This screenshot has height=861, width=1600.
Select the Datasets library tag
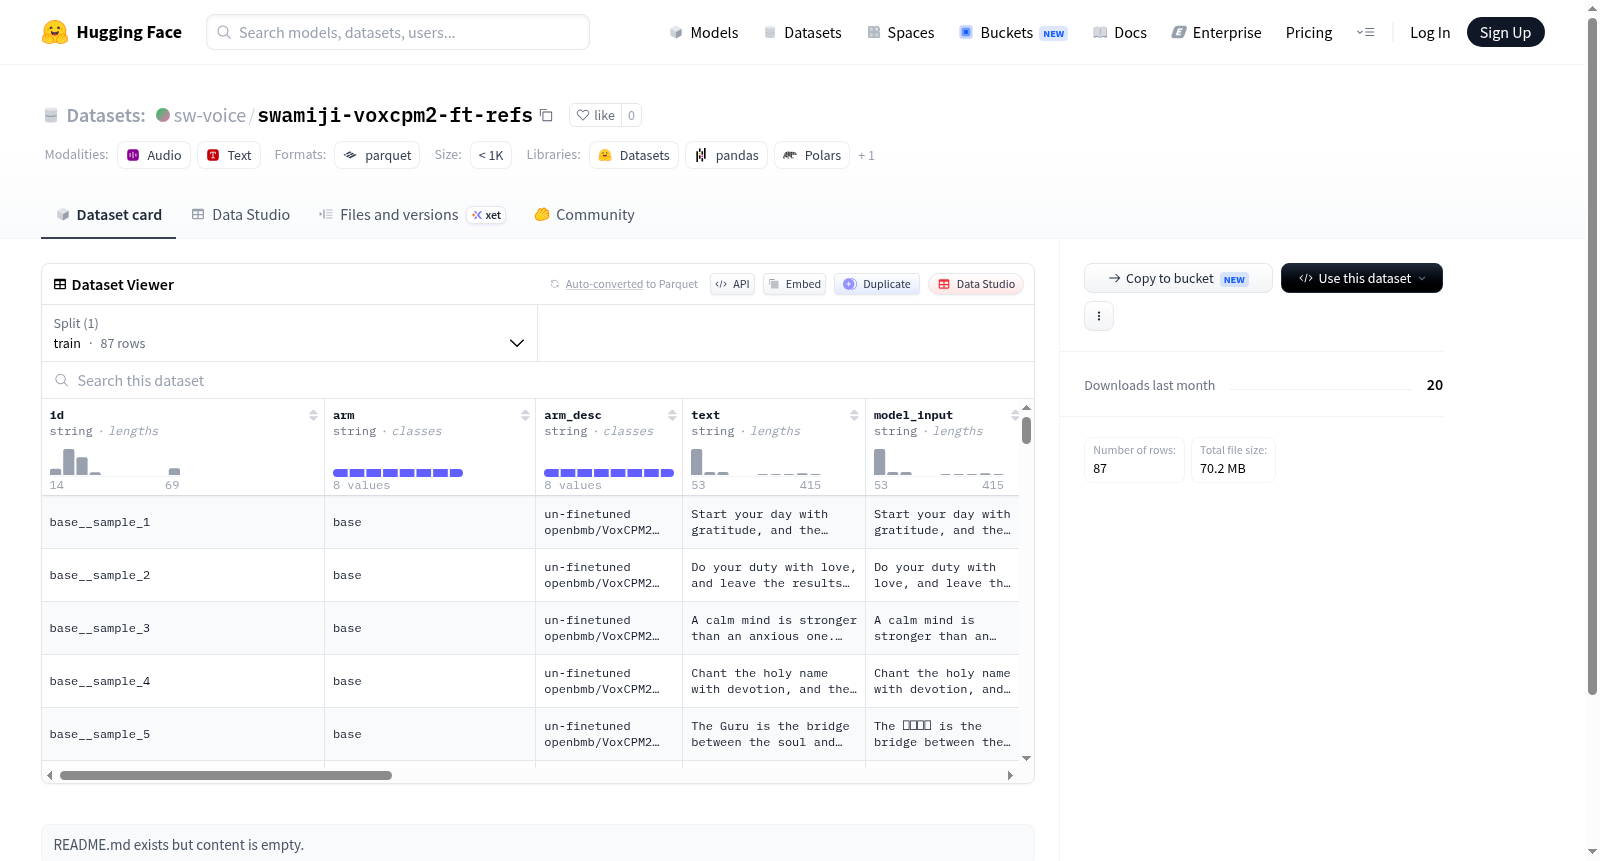pos(634,155)
